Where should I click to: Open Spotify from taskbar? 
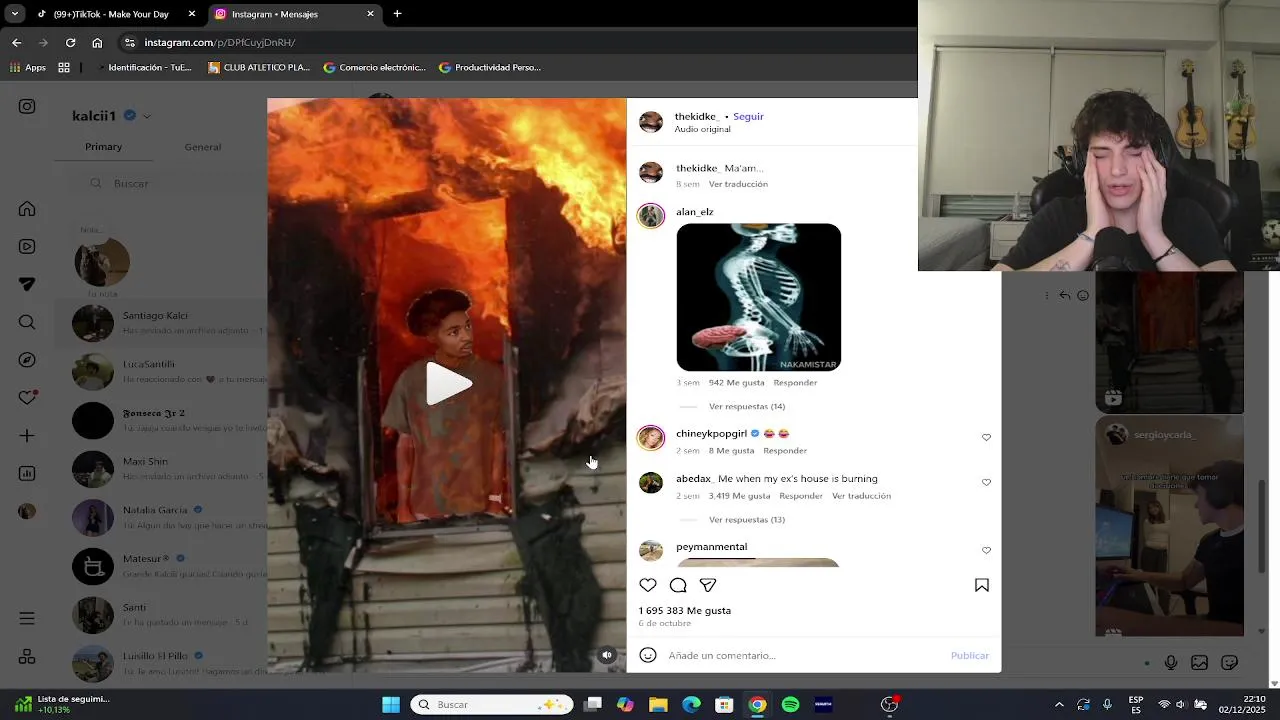pos(790,705)
